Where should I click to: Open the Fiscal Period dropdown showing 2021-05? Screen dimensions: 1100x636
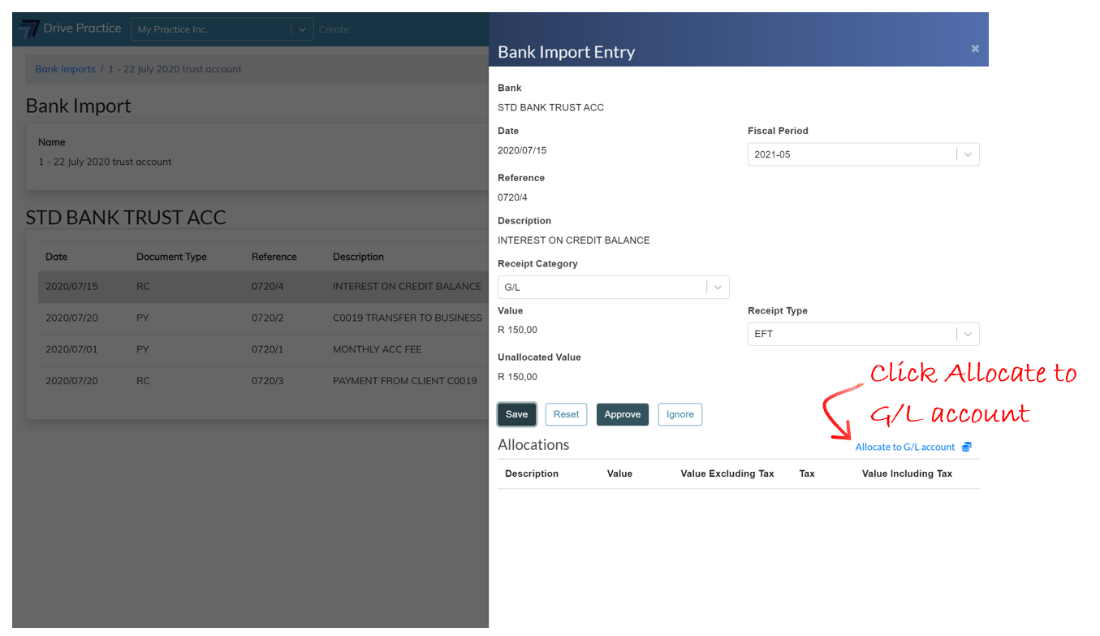(863, 154)
